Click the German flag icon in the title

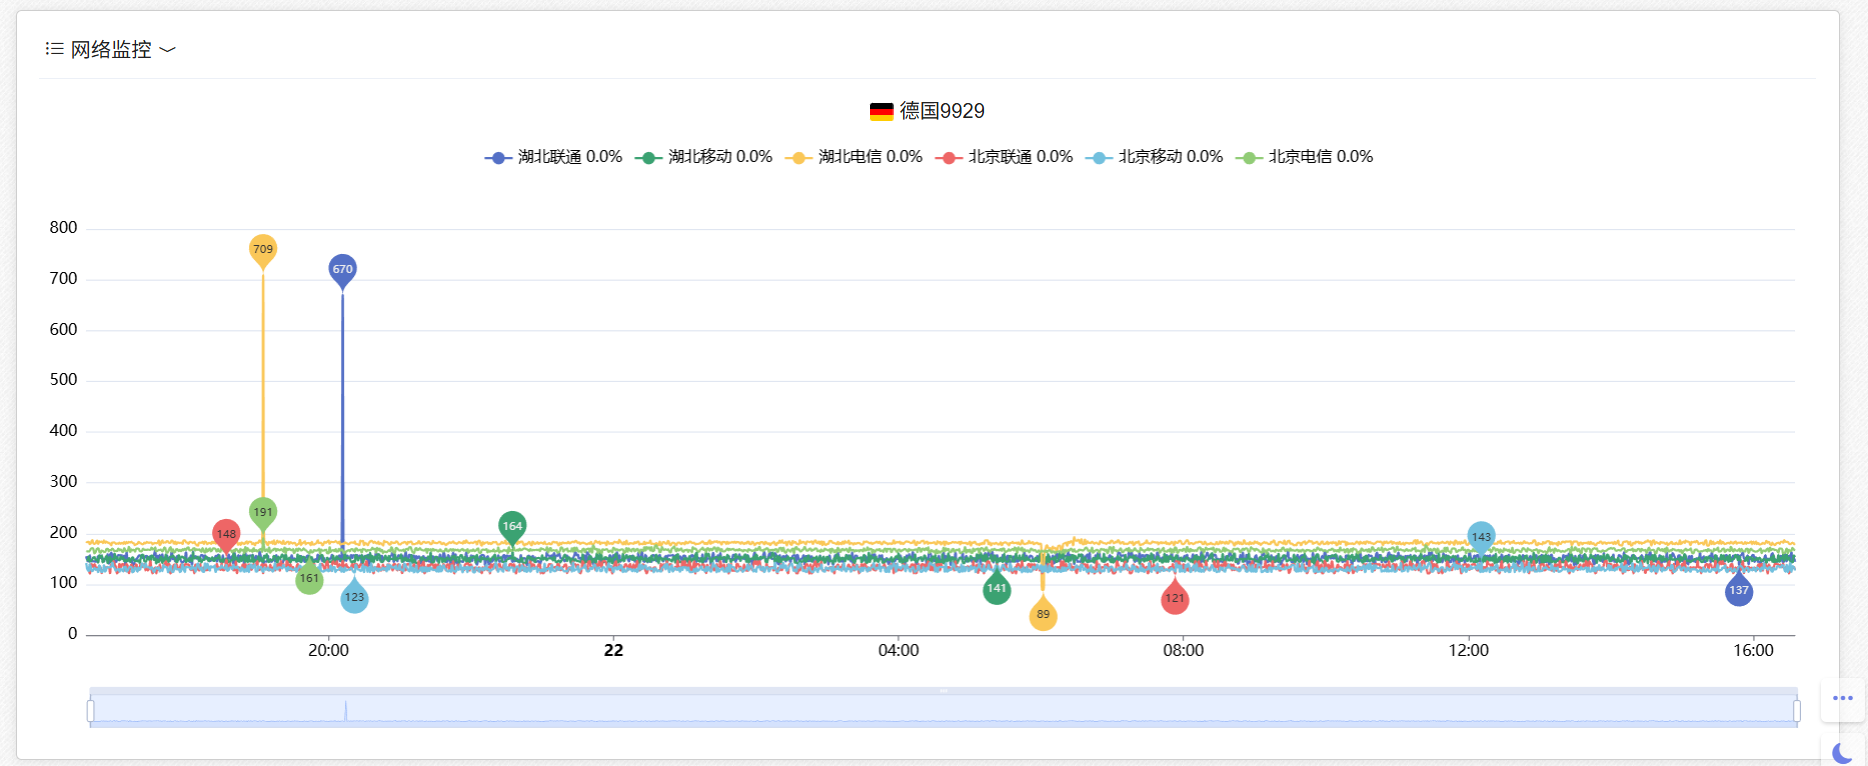[x=881, y=111]
